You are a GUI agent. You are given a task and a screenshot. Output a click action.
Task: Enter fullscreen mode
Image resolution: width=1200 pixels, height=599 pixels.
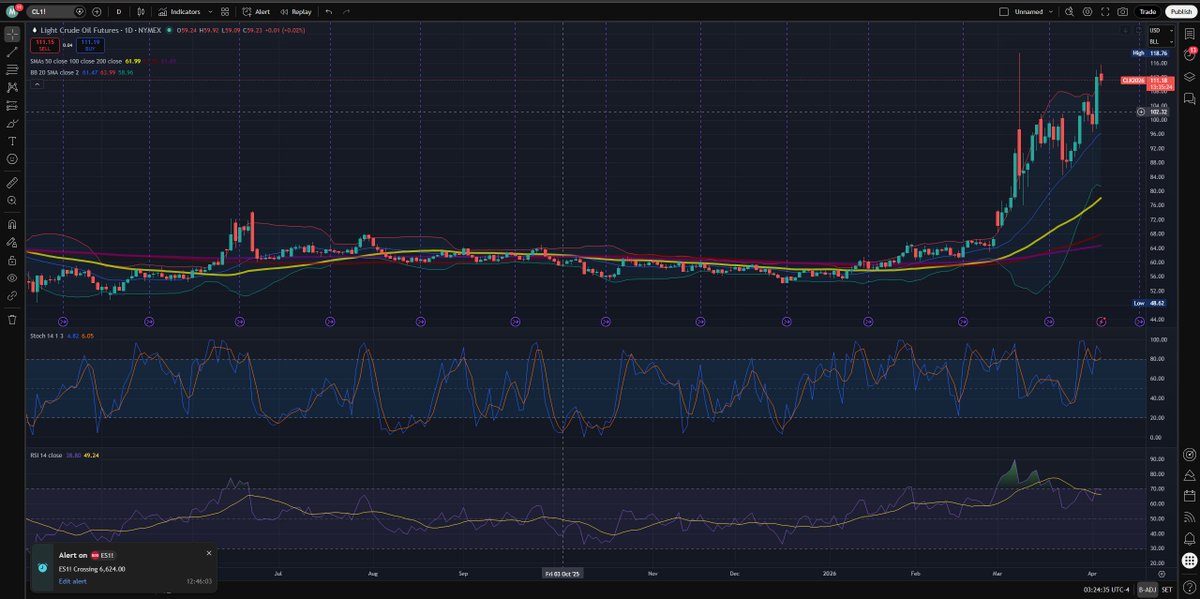pyautogui.click(x=1105, y=12)
